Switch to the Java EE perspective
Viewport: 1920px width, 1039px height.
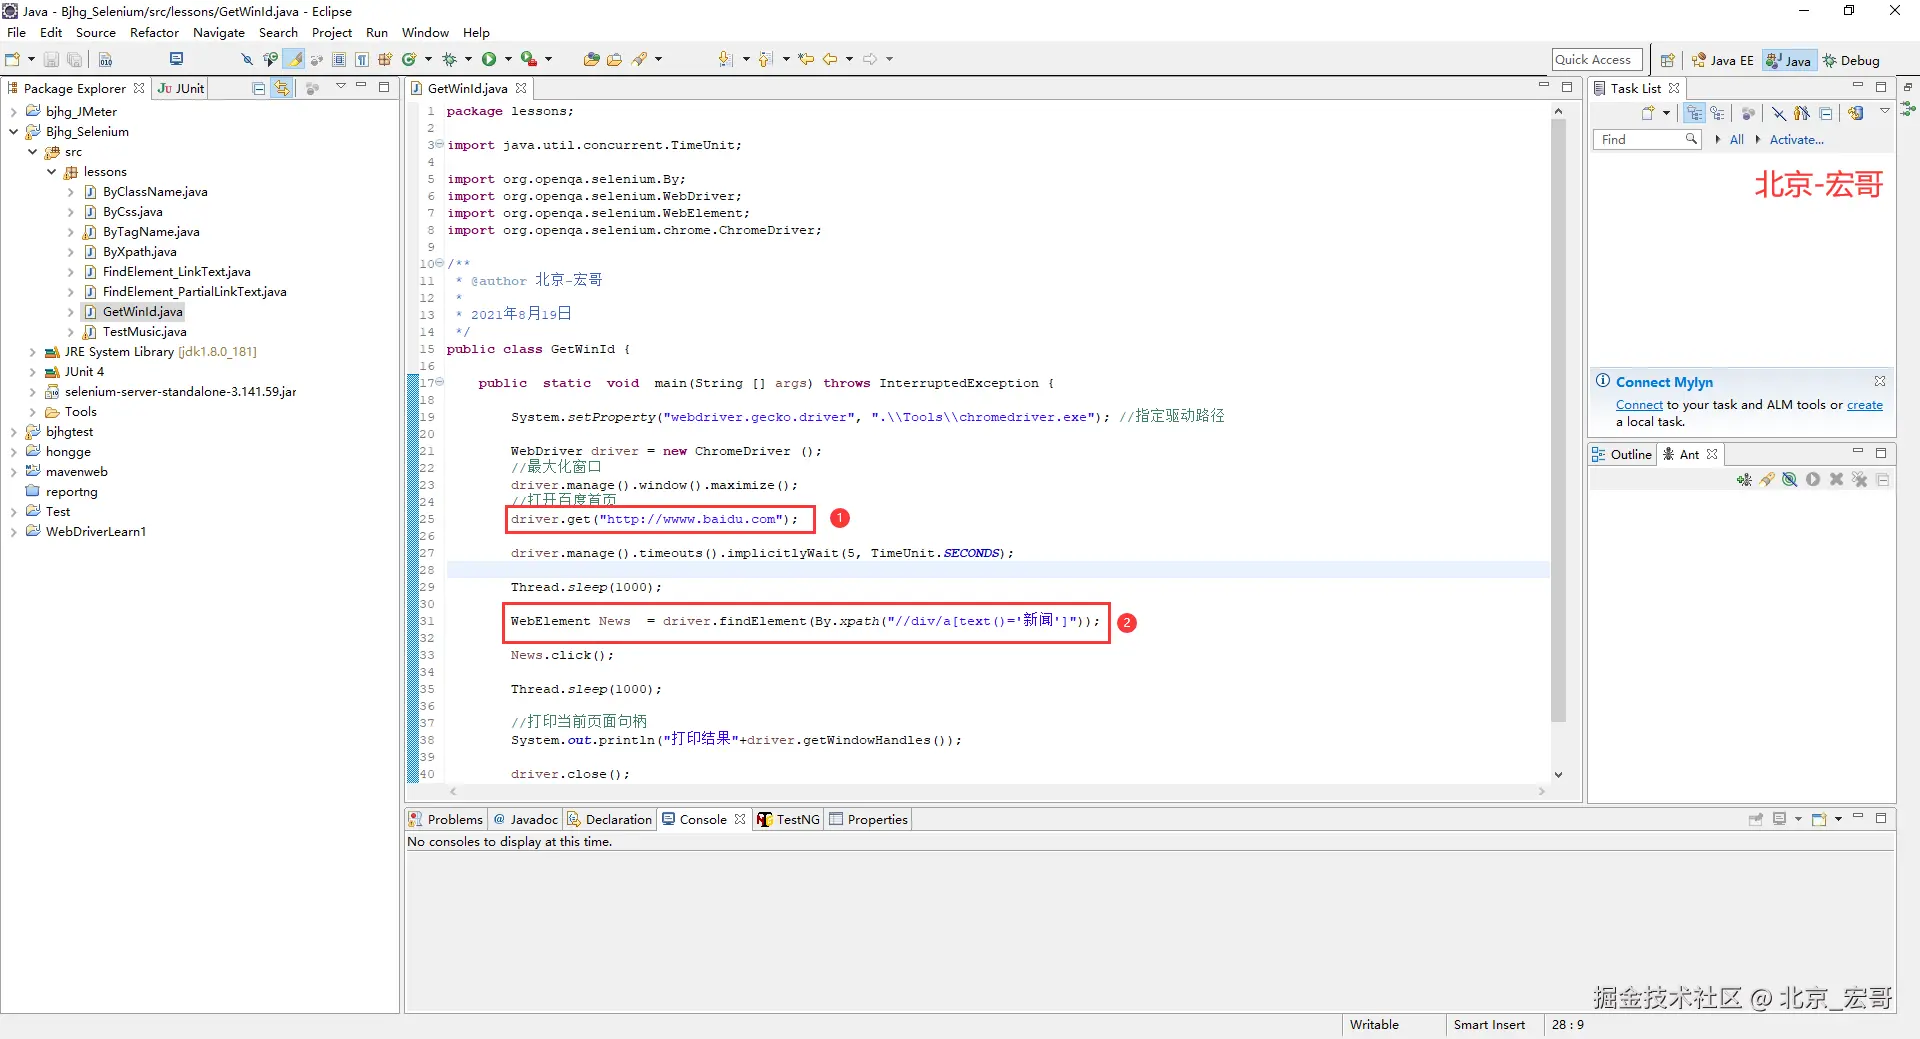pos(1723,61)
